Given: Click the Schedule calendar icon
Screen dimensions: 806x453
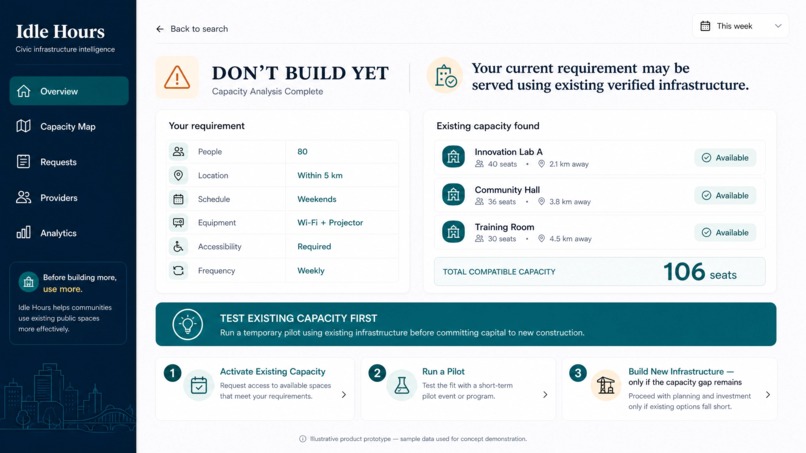Looking at the screenshot, I should tap(178, 199).
